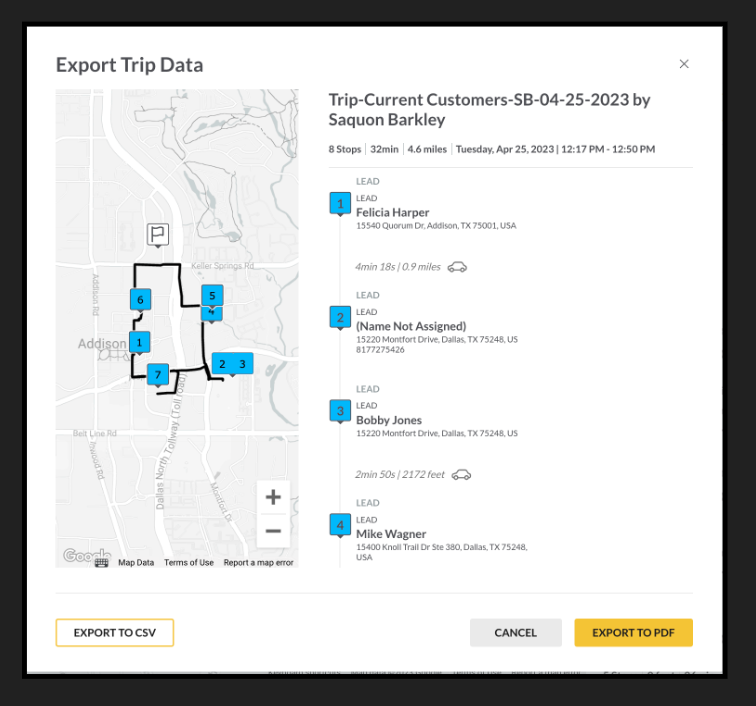Open the Terms of Use link
The width and height of the screenshot is (756, 706).
pos(189,563)
